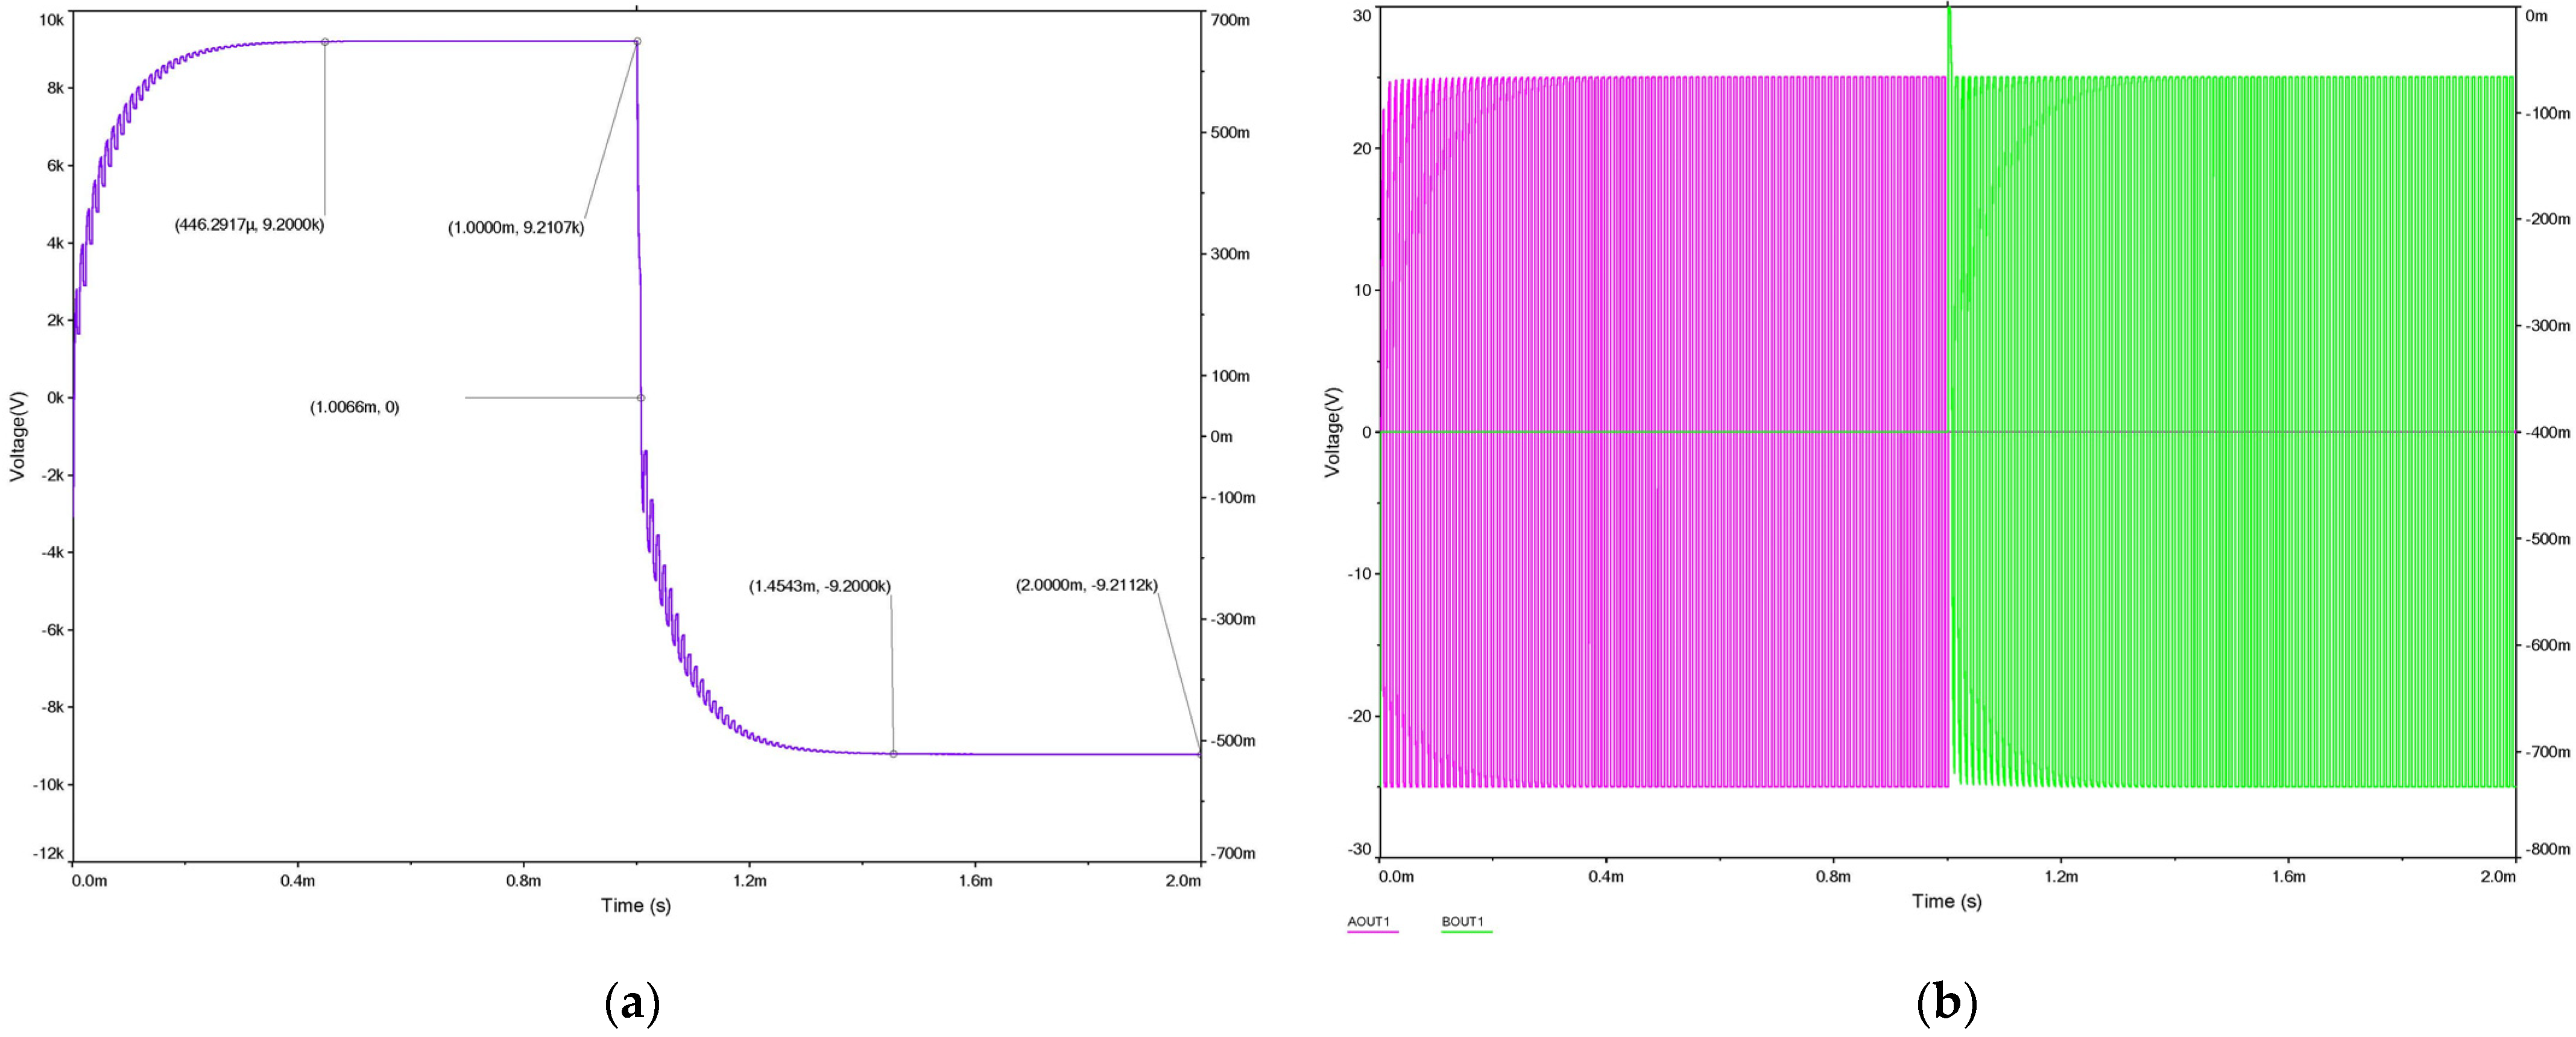
Task: Click the annotation label (1.4543m, -9.2000k)
Action: (x=819, y=586)
